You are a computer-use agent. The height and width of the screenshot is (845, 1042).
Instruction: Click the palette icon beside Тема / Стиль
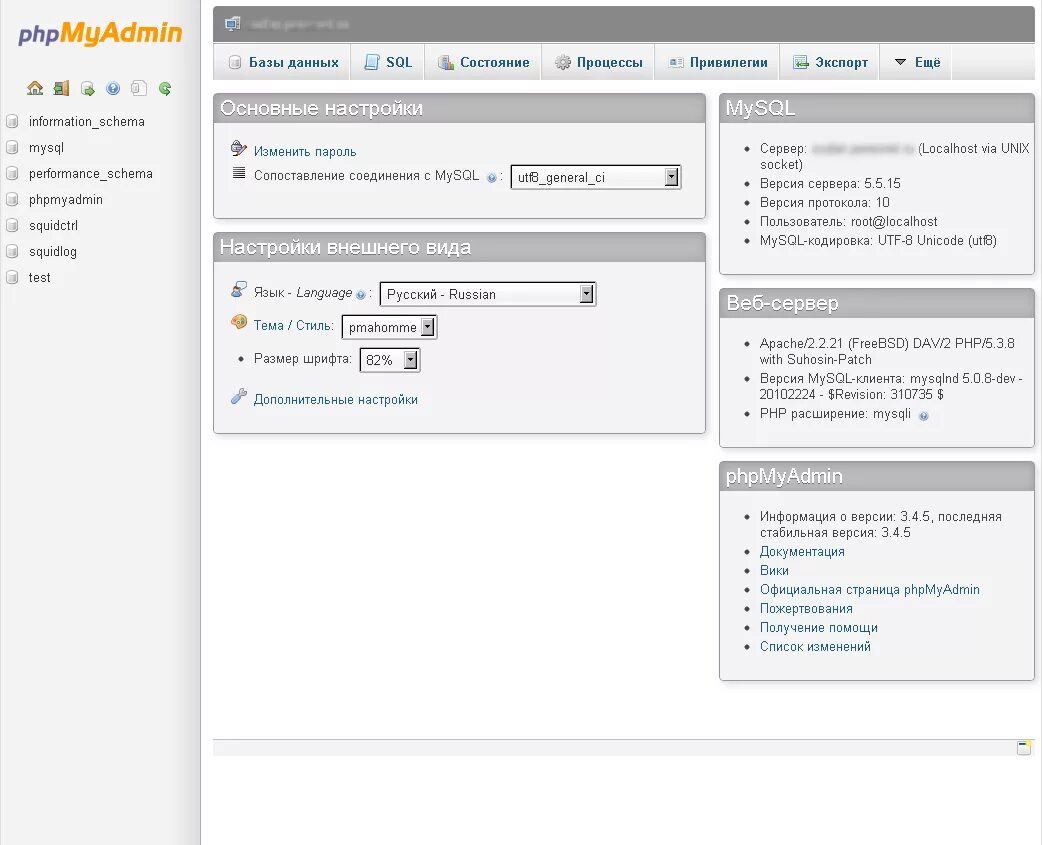[239, 322]
